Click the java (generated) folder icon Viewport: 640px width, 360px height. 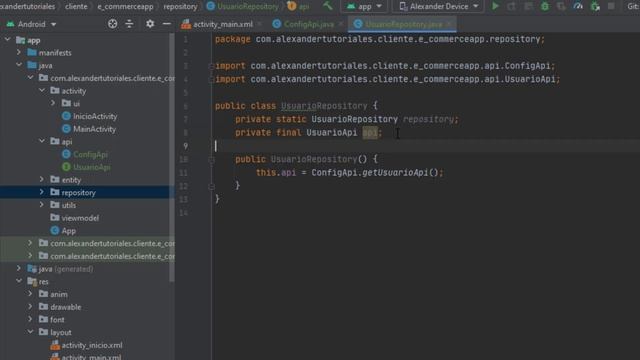(32, 269)
